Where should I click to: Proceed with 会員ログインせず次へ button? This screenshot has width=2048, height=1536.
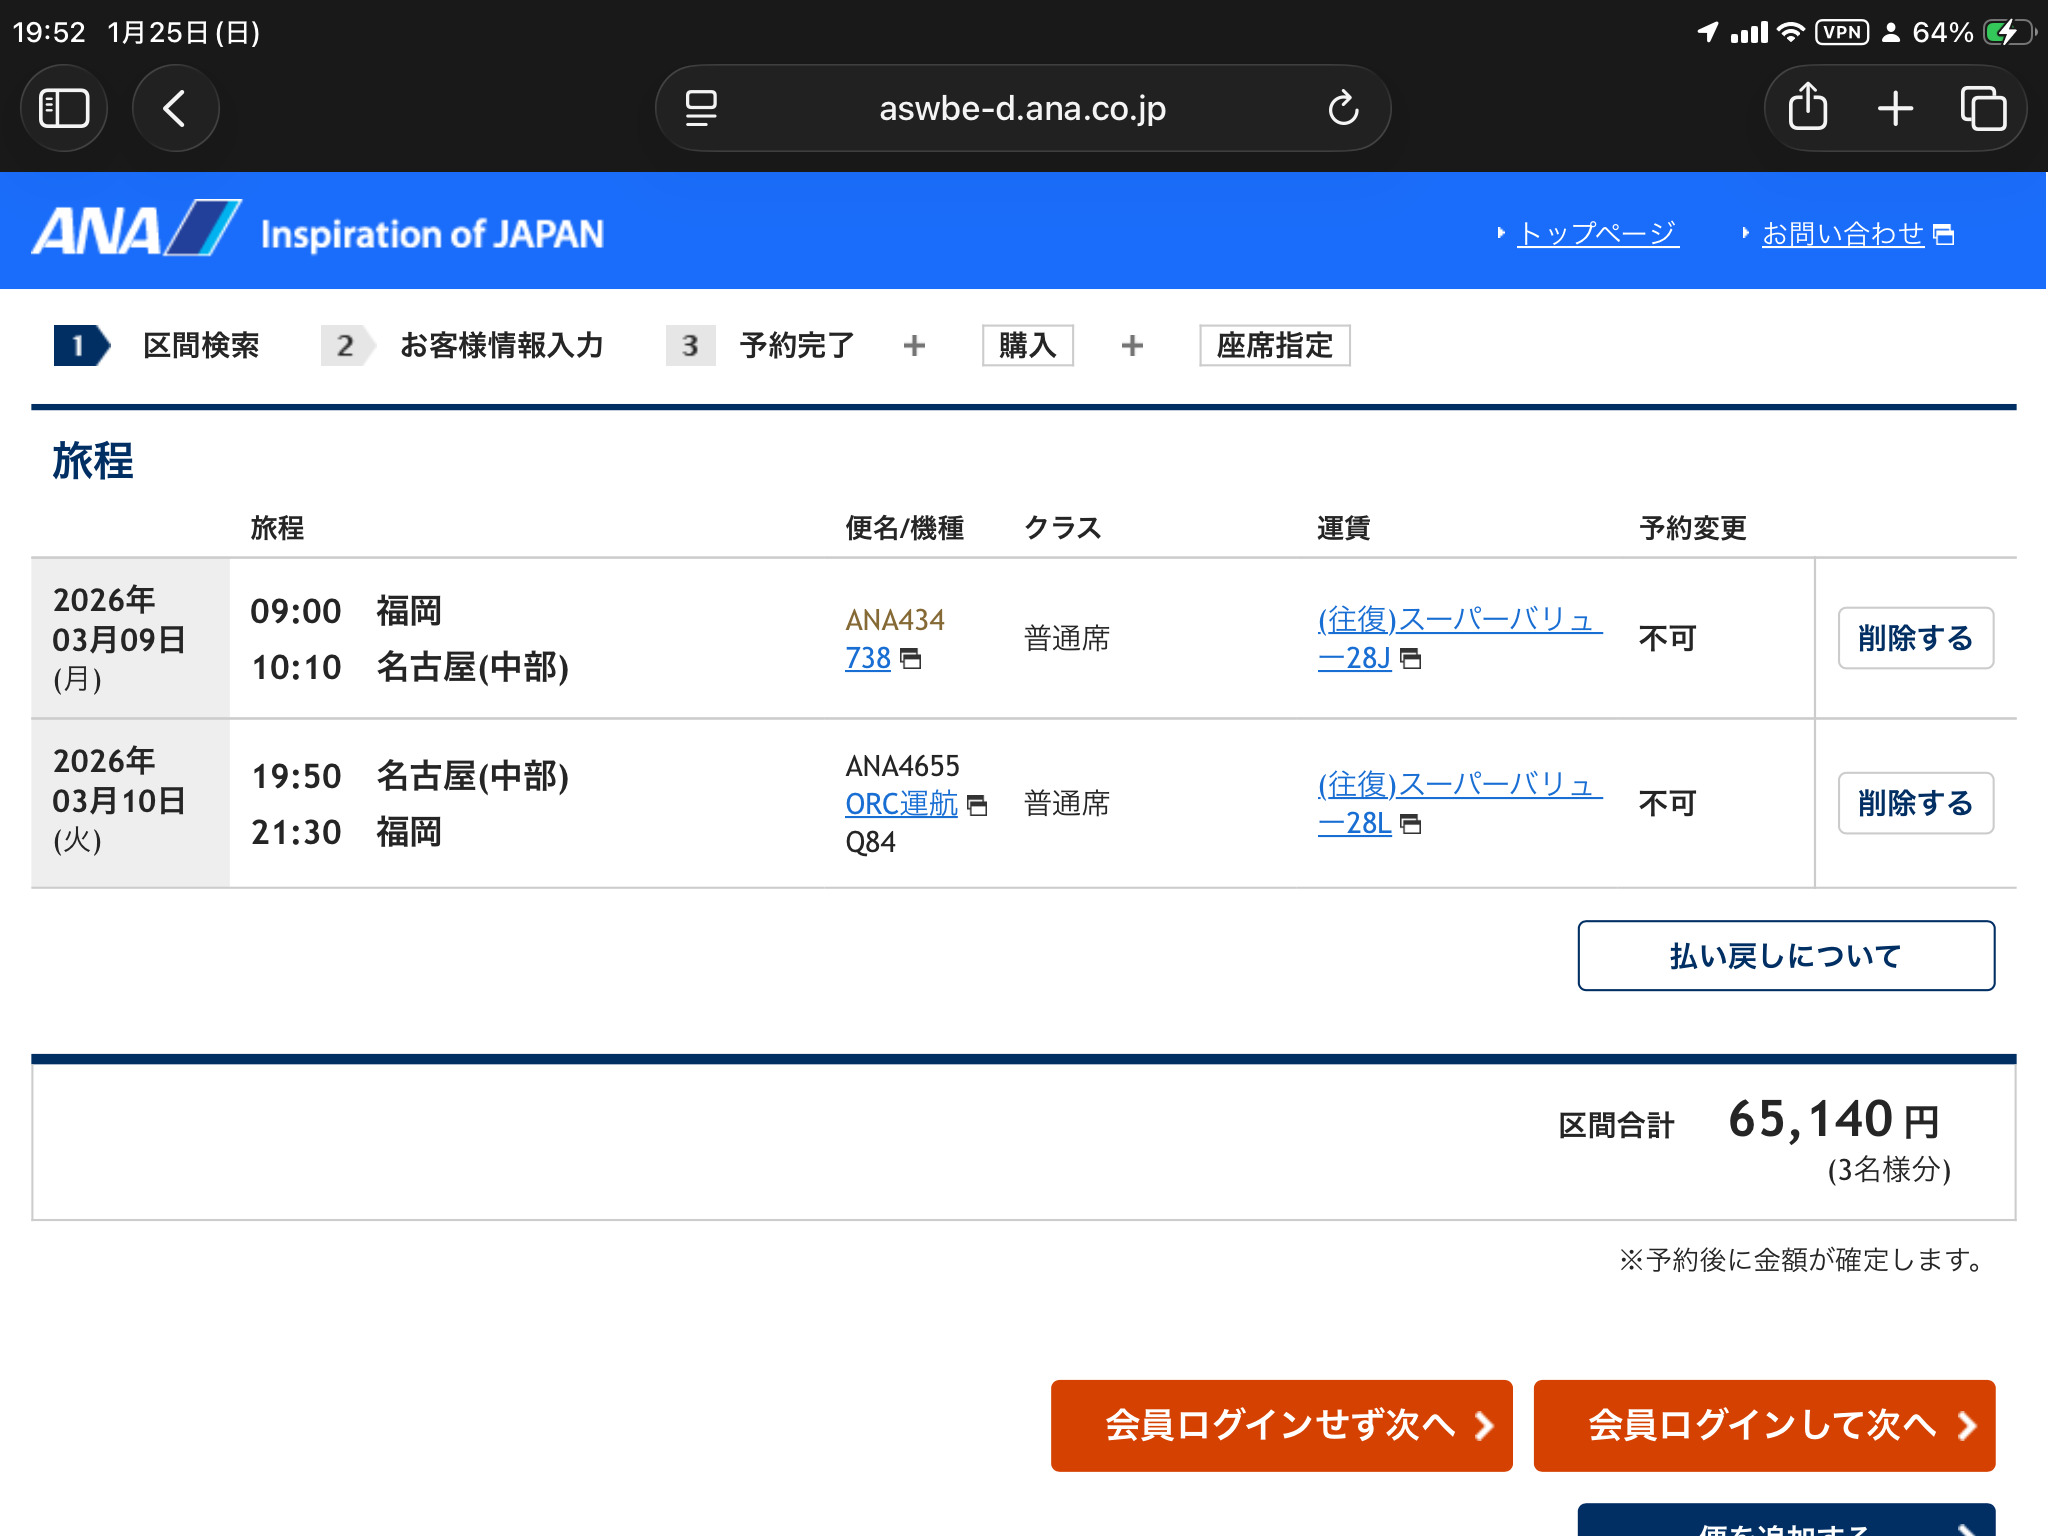(x=1281, y=1425)
